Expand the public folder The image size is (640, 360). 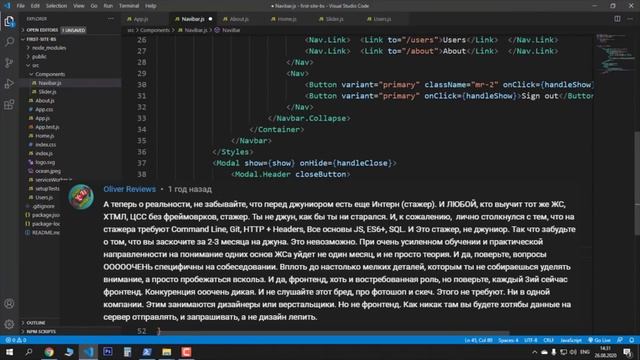point(39,57)
